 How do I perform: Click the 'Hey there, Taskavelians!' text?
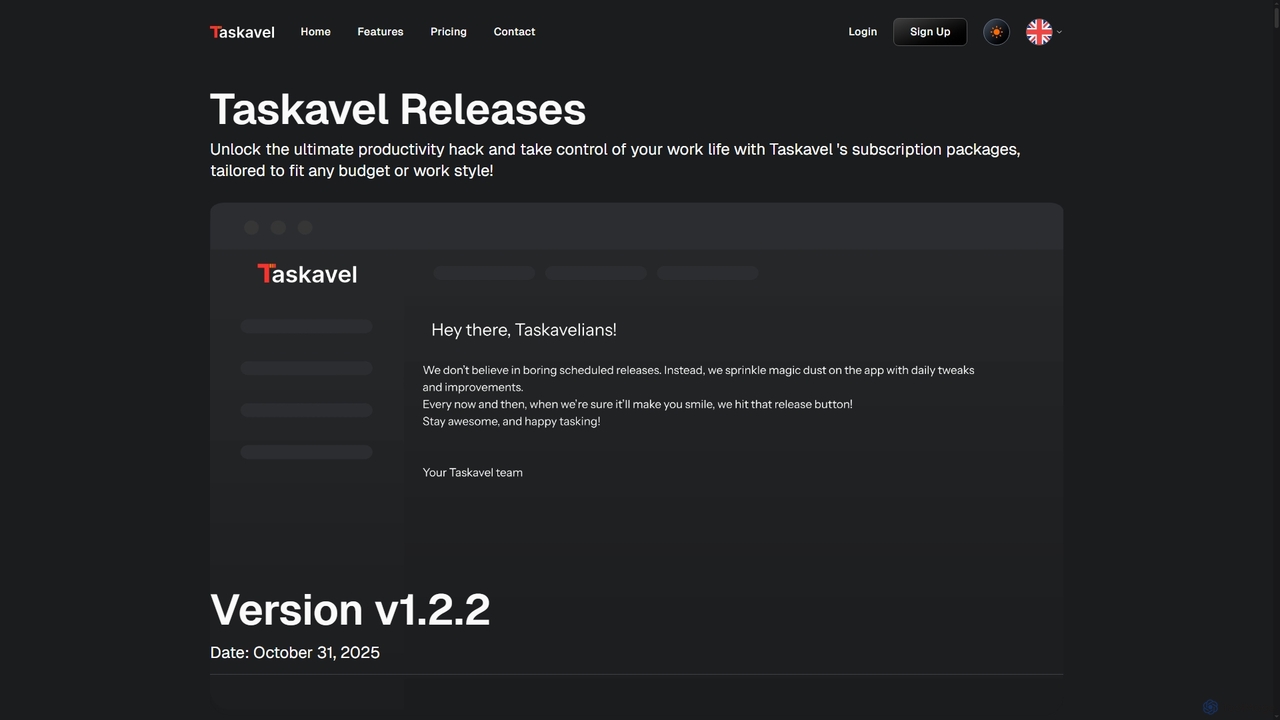[x=524, y=330]
